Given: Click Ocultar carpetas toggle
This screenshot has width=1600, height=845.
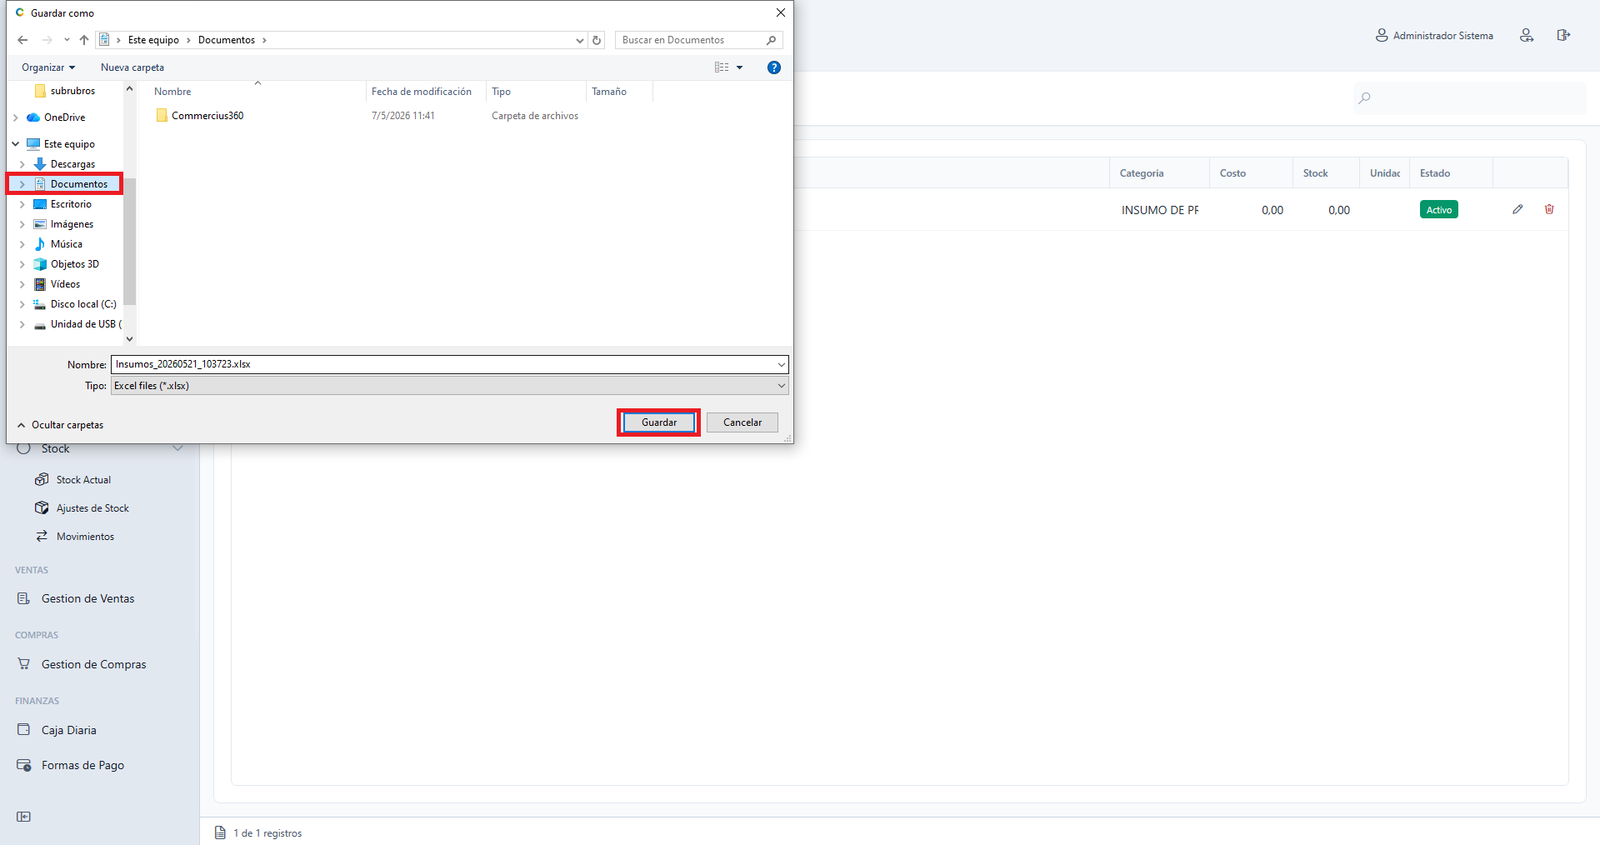Looking at the screenshot, I should tap(60, 425).
